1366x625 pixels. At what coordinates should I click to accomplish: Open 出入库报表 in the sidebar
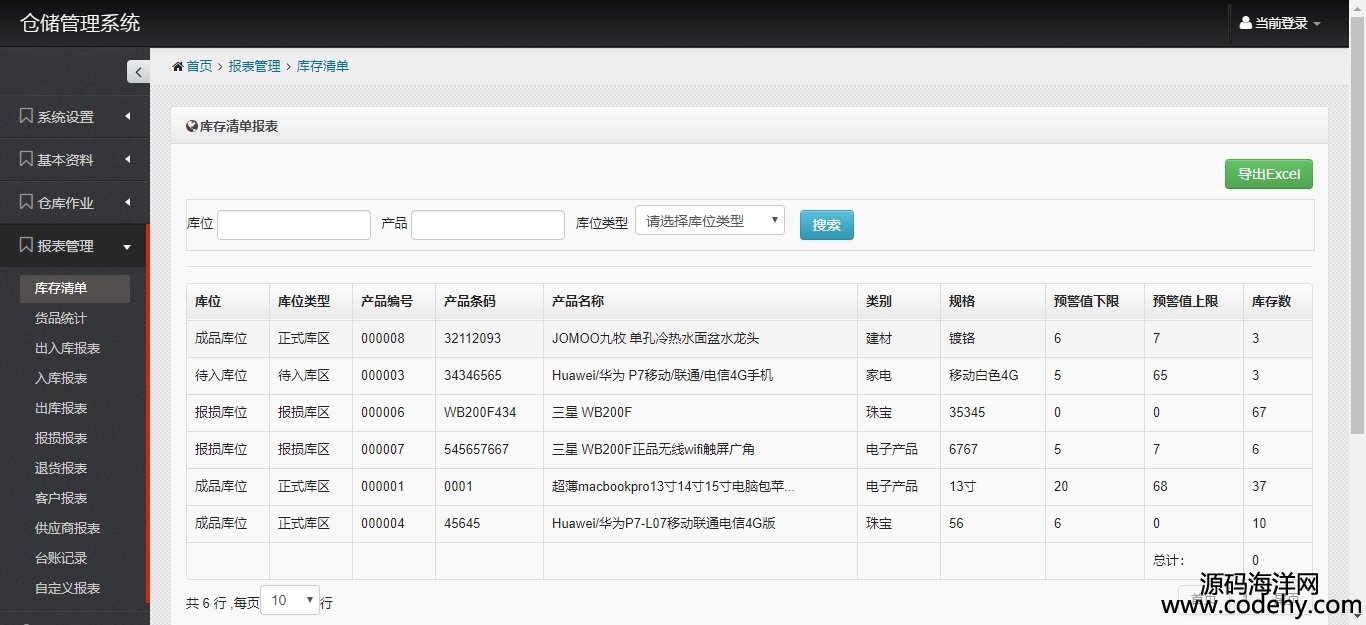point(68,348)
